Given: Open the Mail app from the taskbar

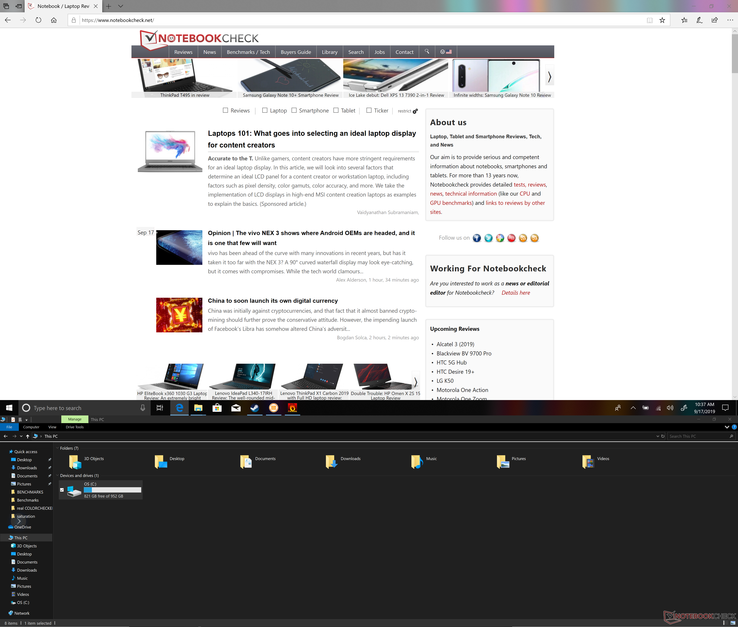Looking at the screenshot, I should pyautogui.click(x=236, y=408).
